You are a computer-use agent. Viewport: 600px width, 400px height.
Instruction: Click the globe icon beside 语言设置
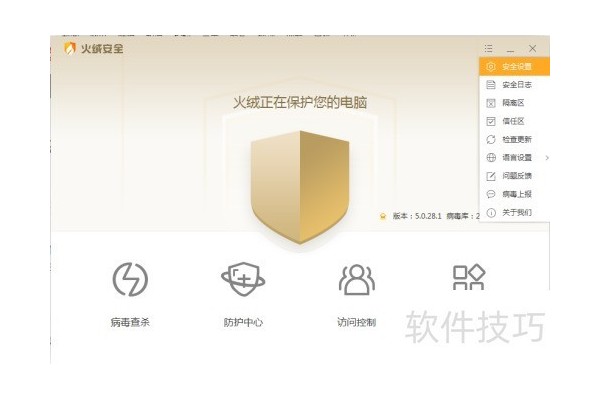click(491, 158)
